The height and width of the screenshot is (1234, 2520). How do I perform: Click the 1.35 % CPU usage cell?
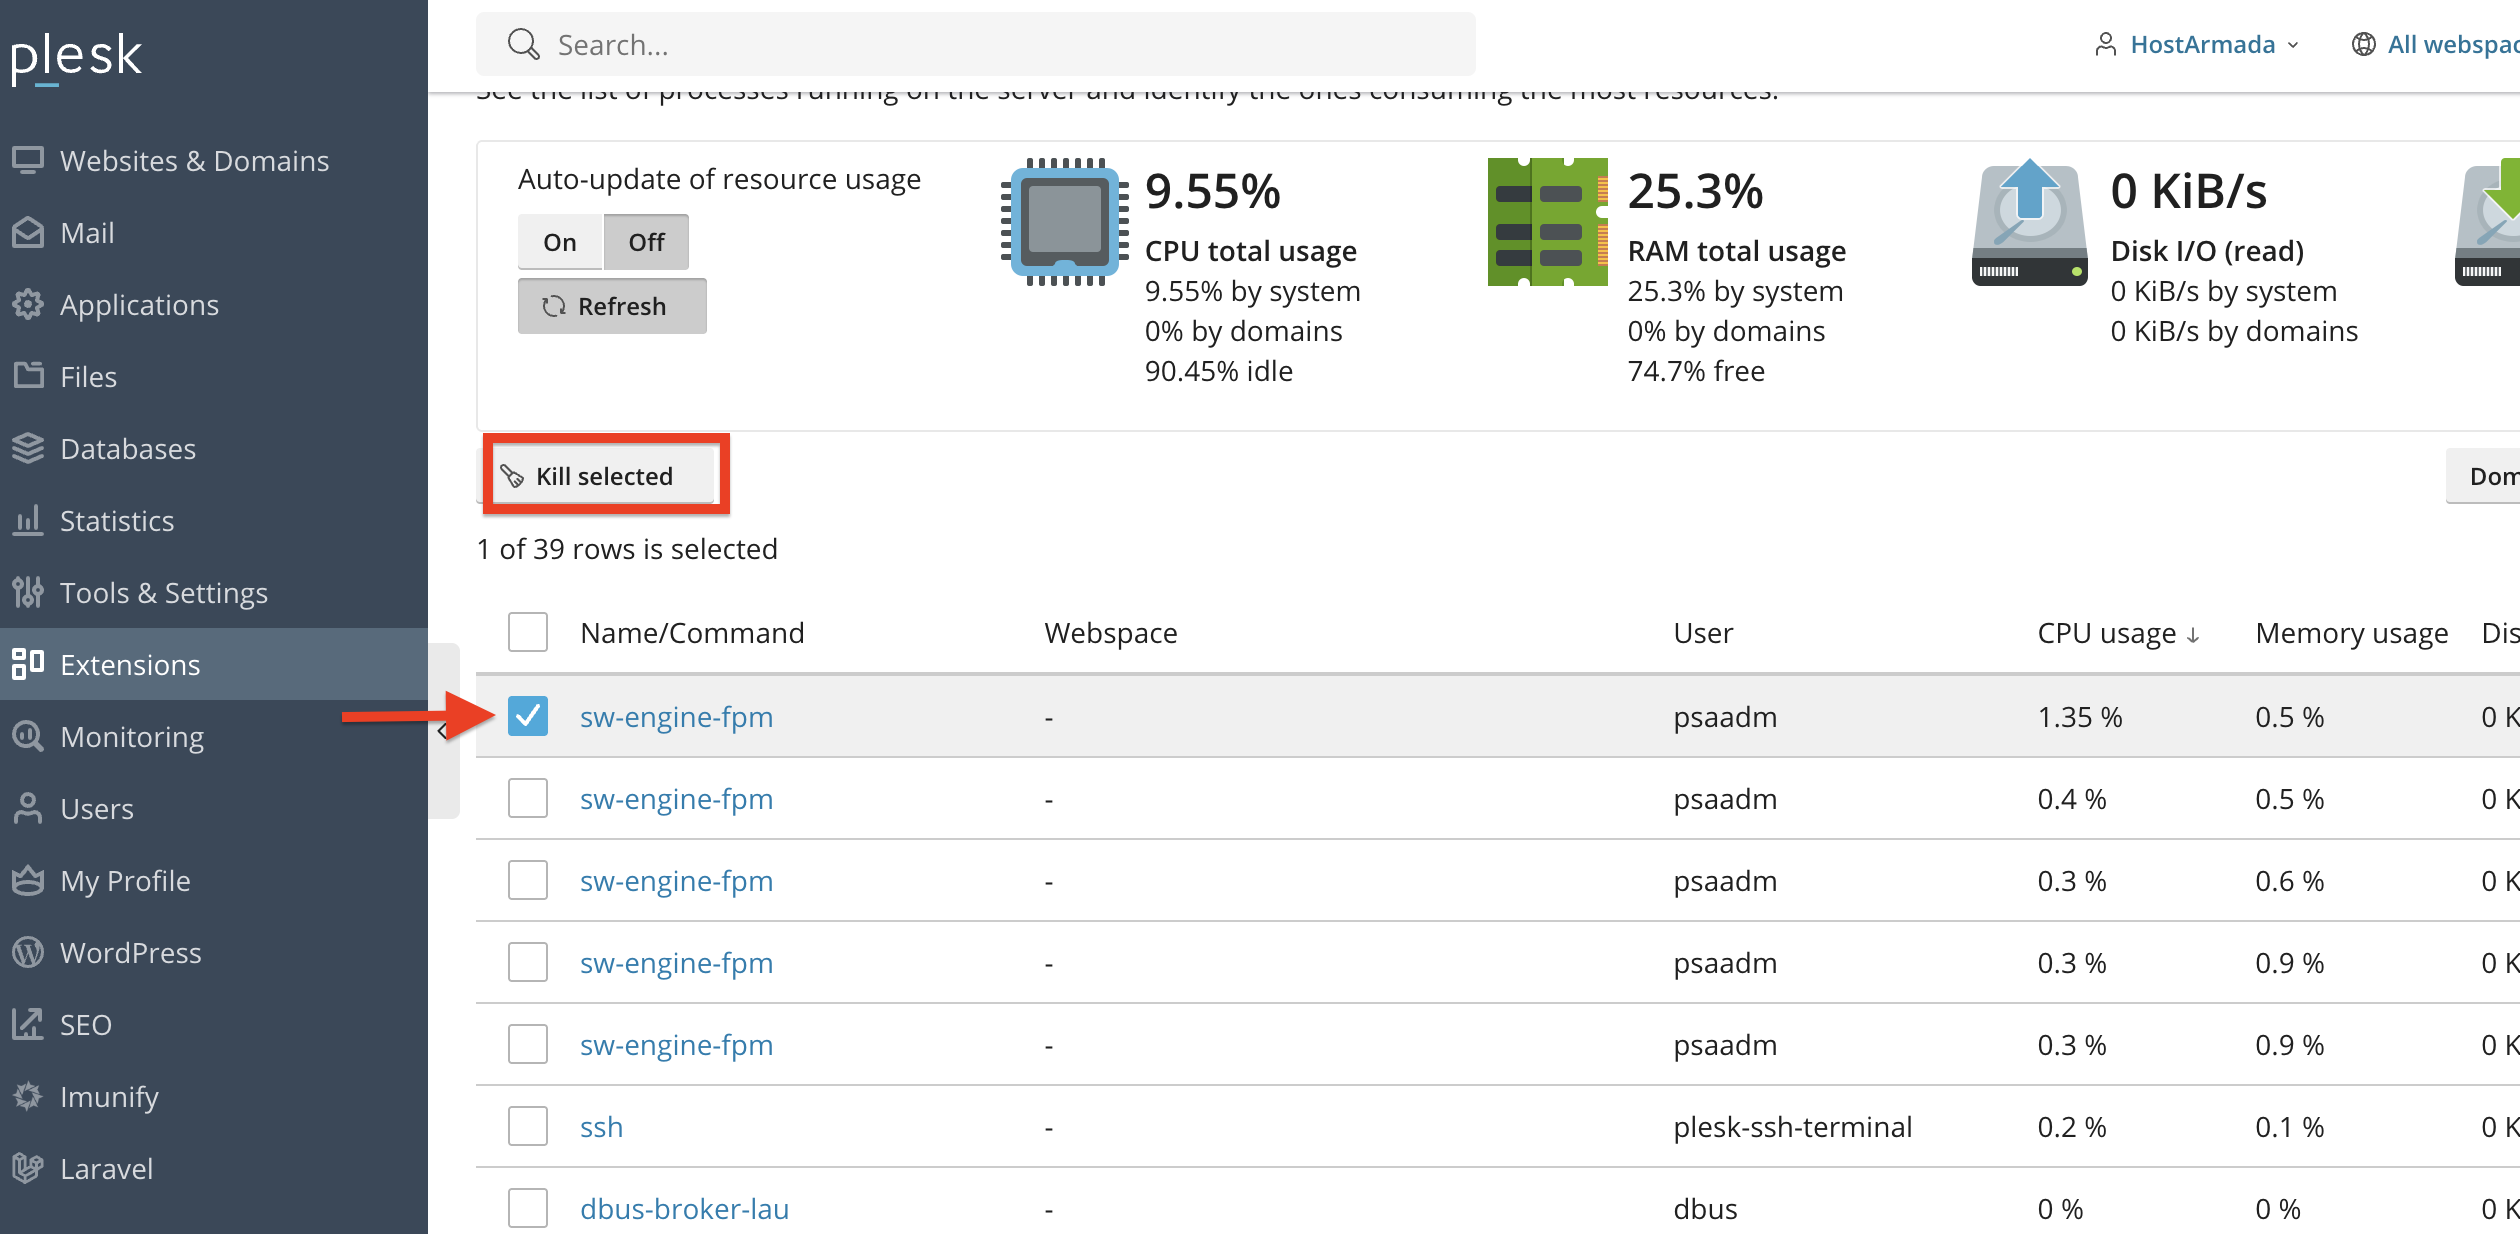2080,717
